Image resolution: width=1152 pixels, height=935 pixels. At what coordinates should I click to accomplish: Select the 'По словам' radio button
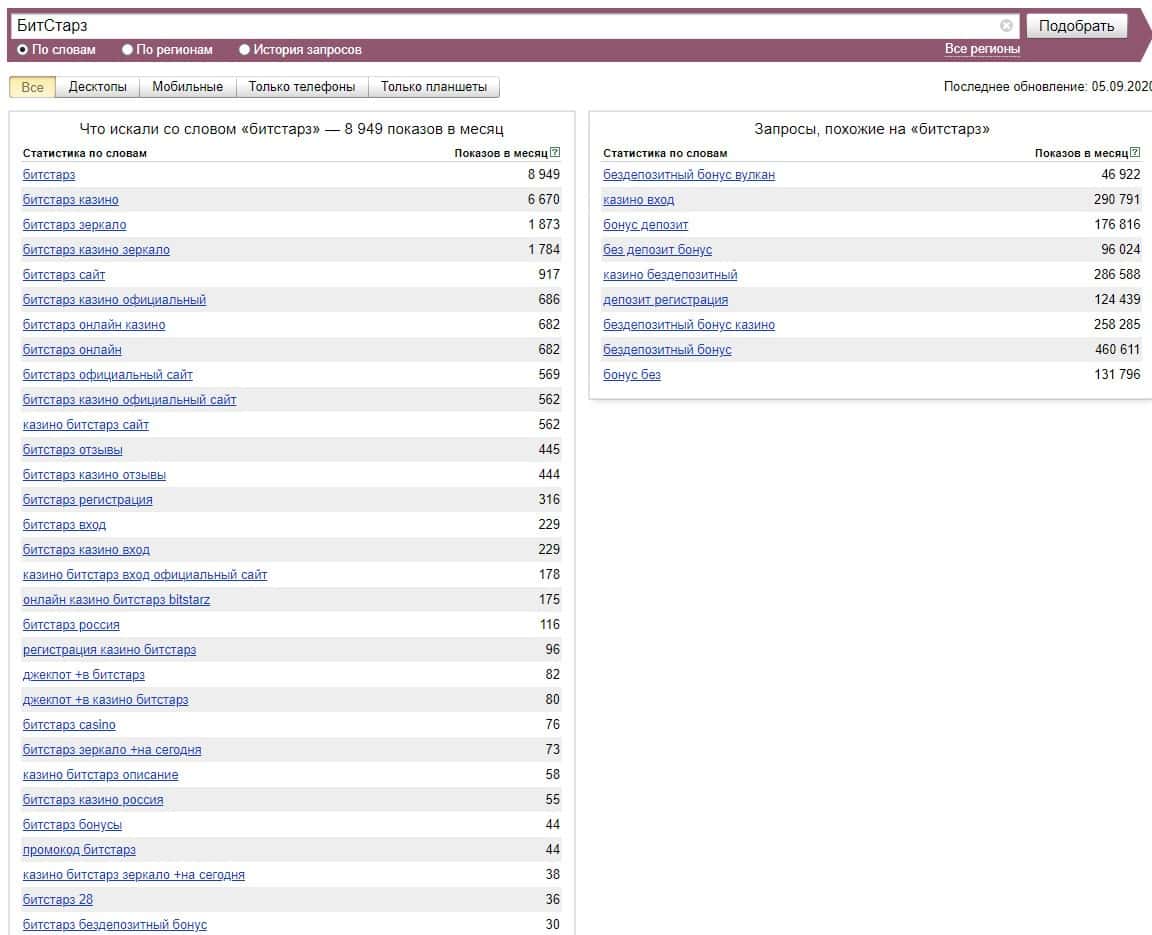click(23, 49)
